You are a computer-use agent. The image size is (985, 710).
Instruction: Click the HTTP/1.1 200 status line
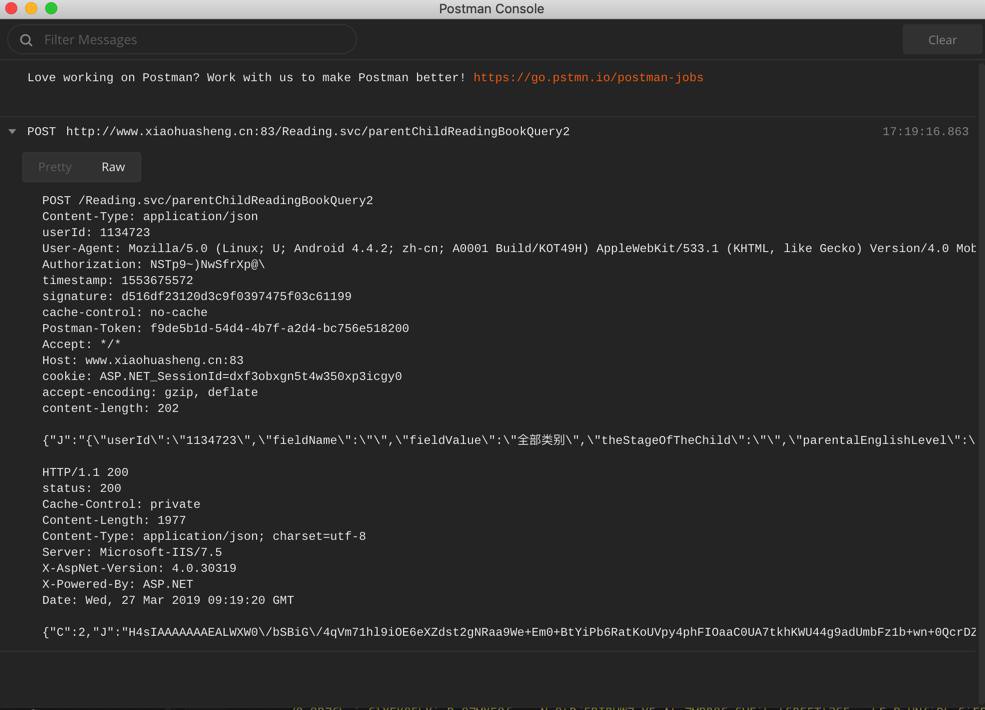point(85,473)
